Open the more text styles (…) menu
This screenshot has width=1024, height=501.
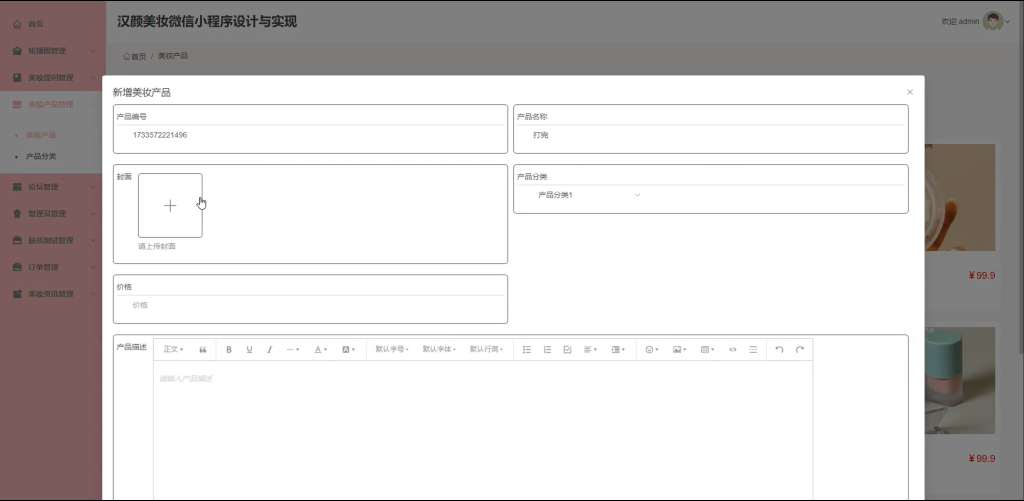pyautogui.click(x=293, y=349)
